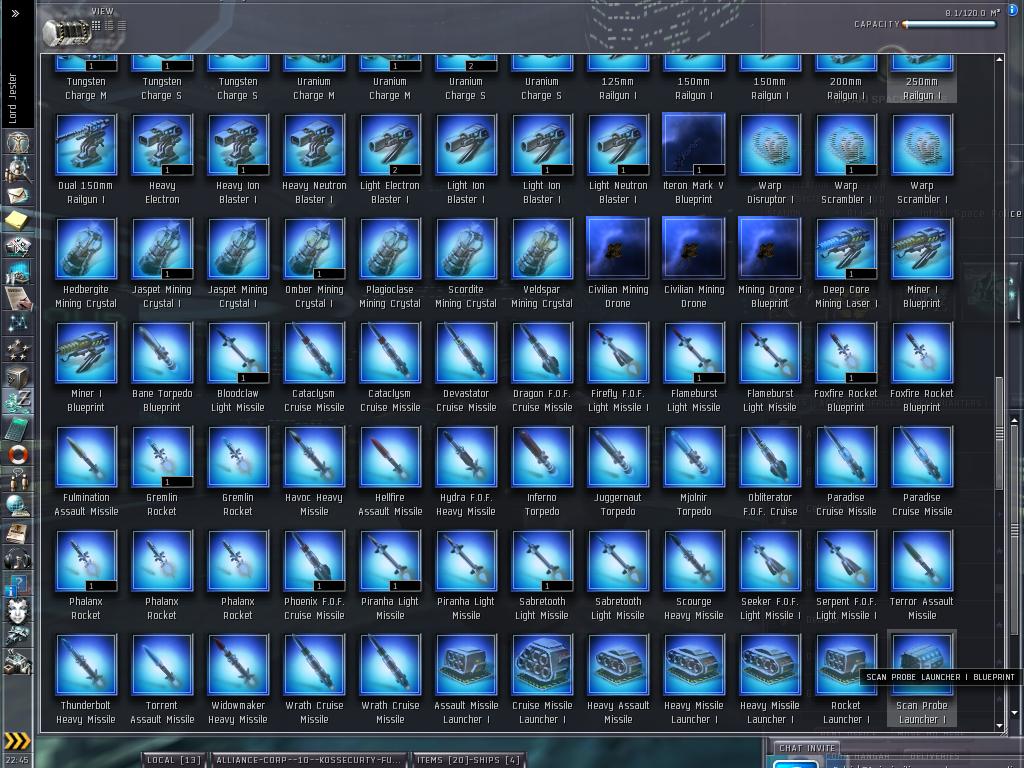Open the CHAT INVITE tab
The image size is (1024, 768).
tap(807, 748)
